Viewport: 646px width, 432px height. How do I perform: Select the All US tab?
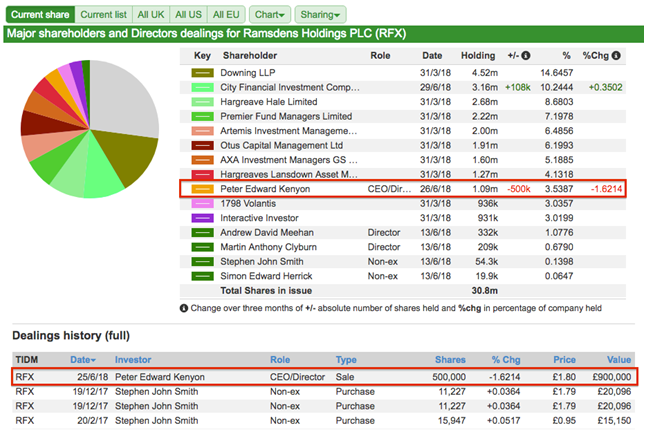tap(188, 15)
